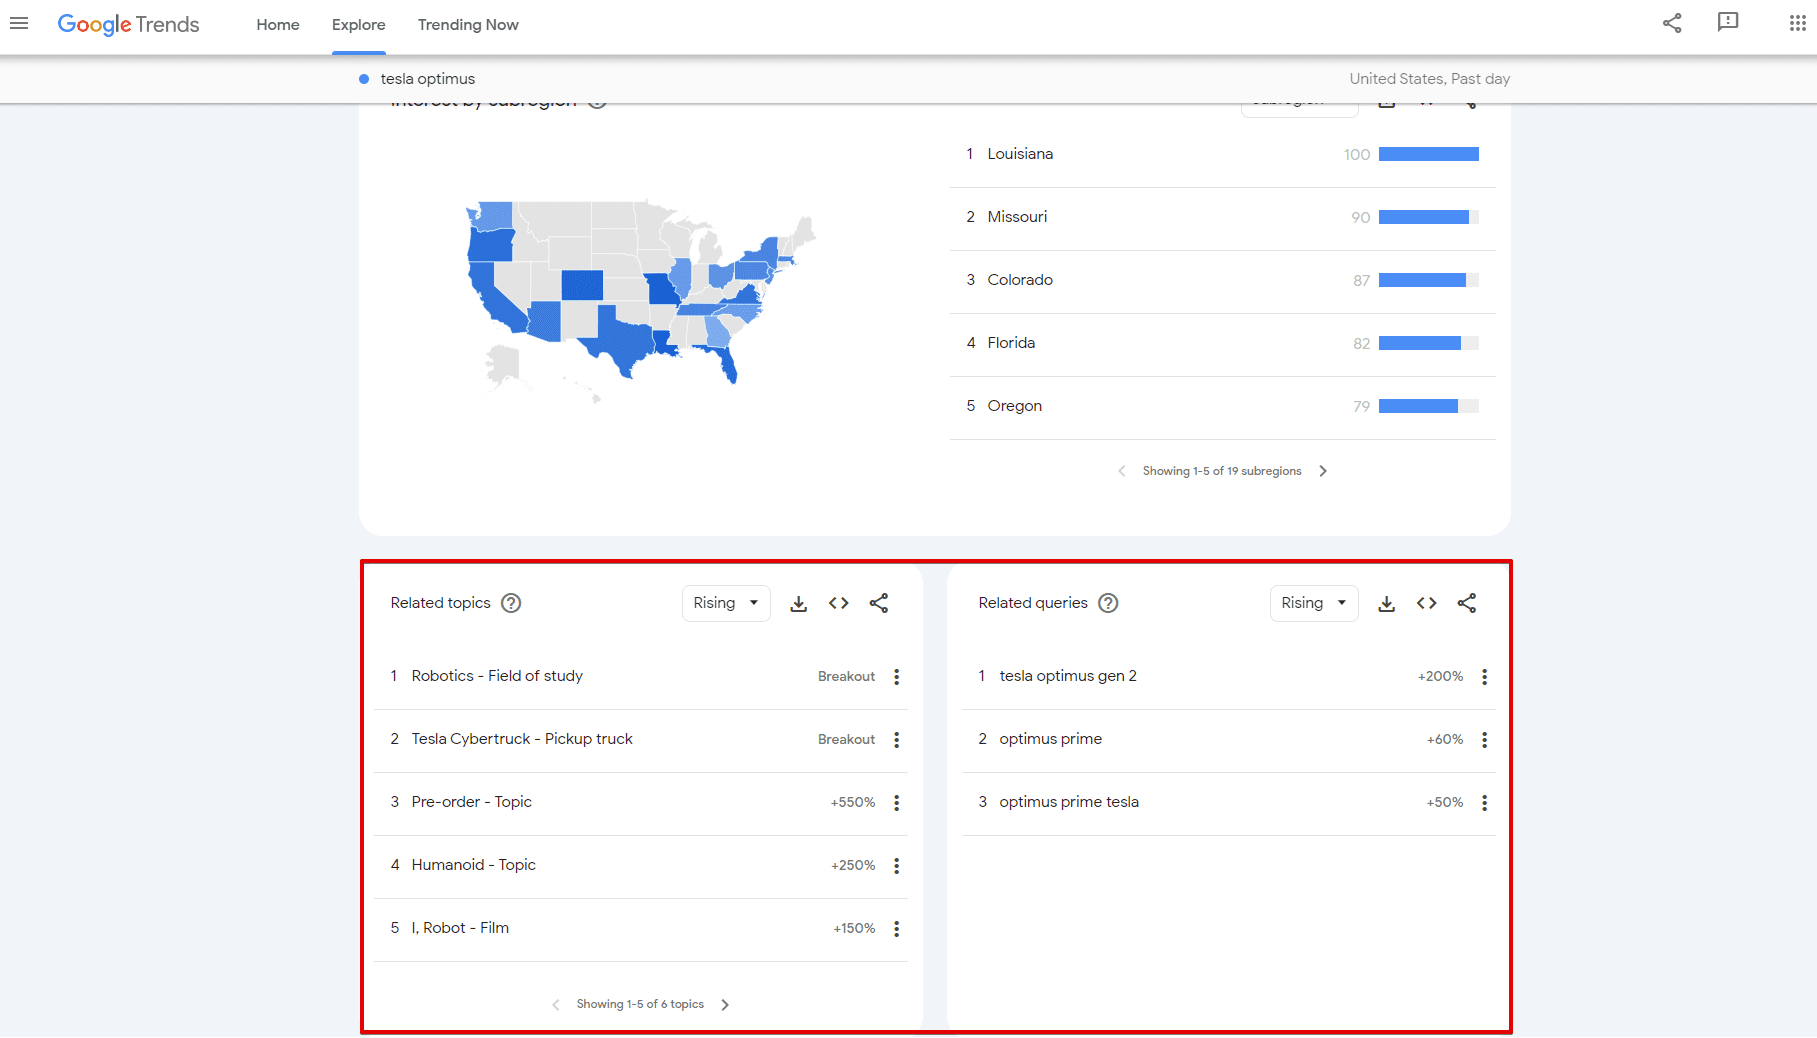Open more options for Pre-order topic
Screen dimensions: 1817x1038
click(897, 803)
